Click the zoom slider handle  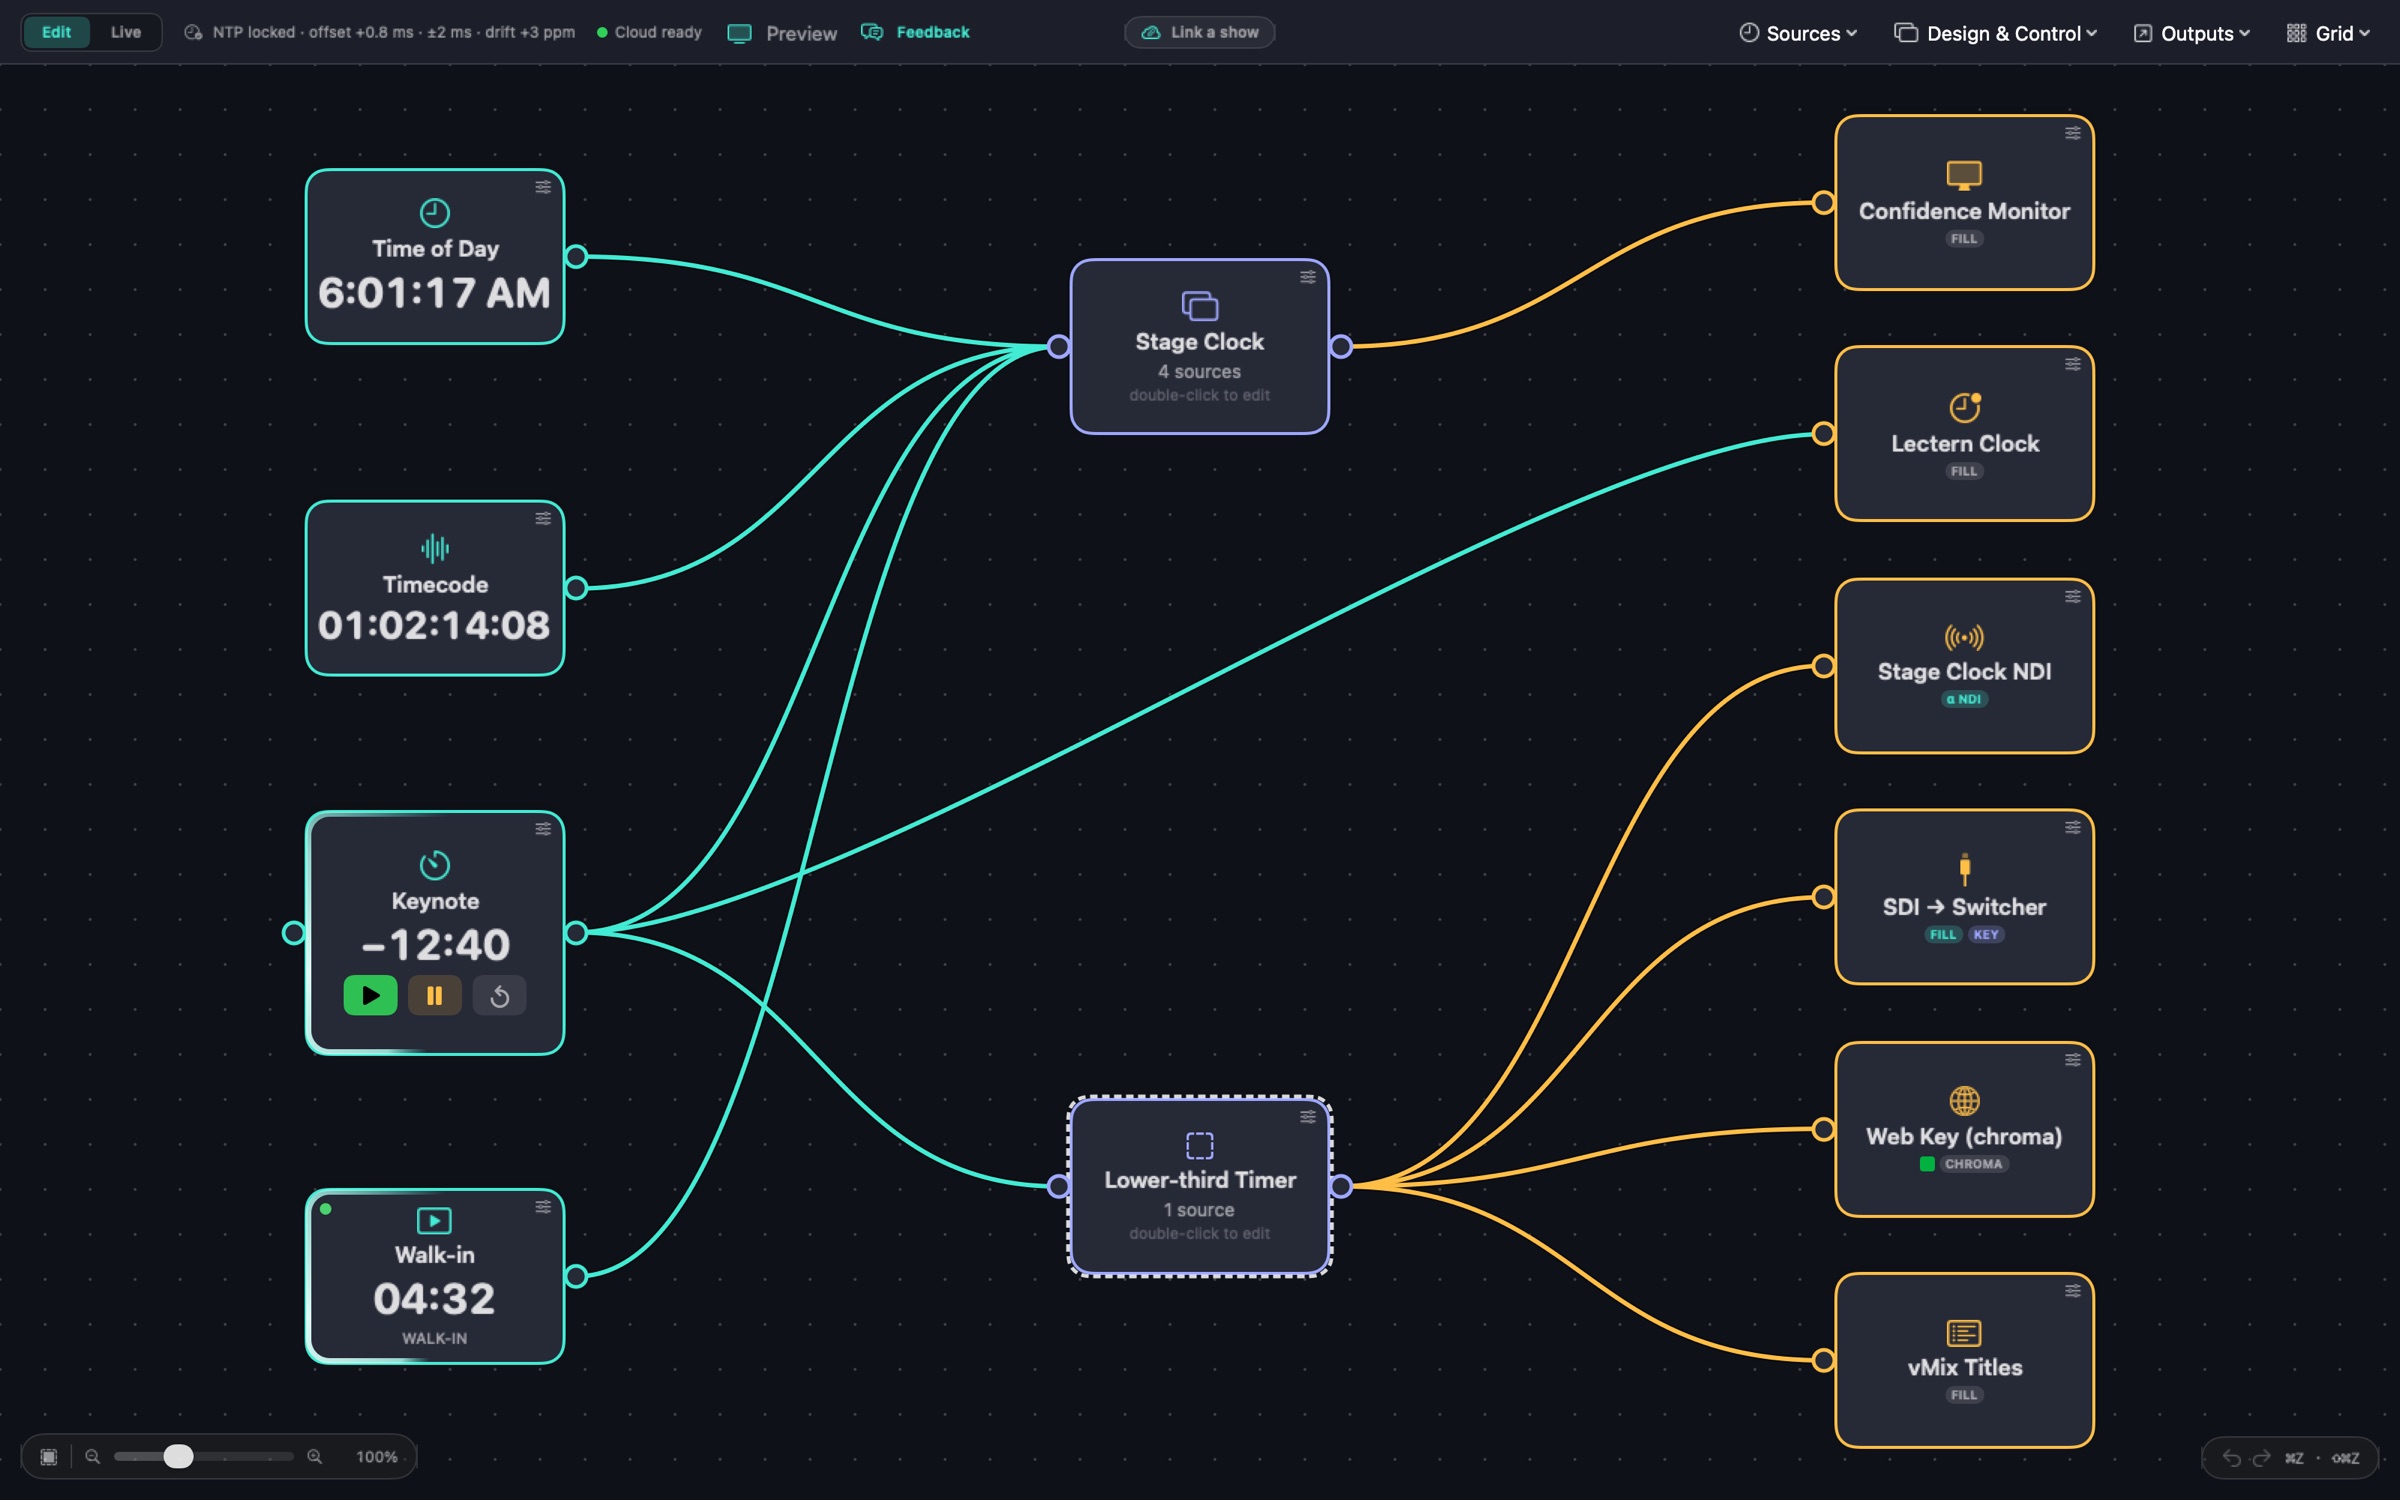coord(178,1456)
